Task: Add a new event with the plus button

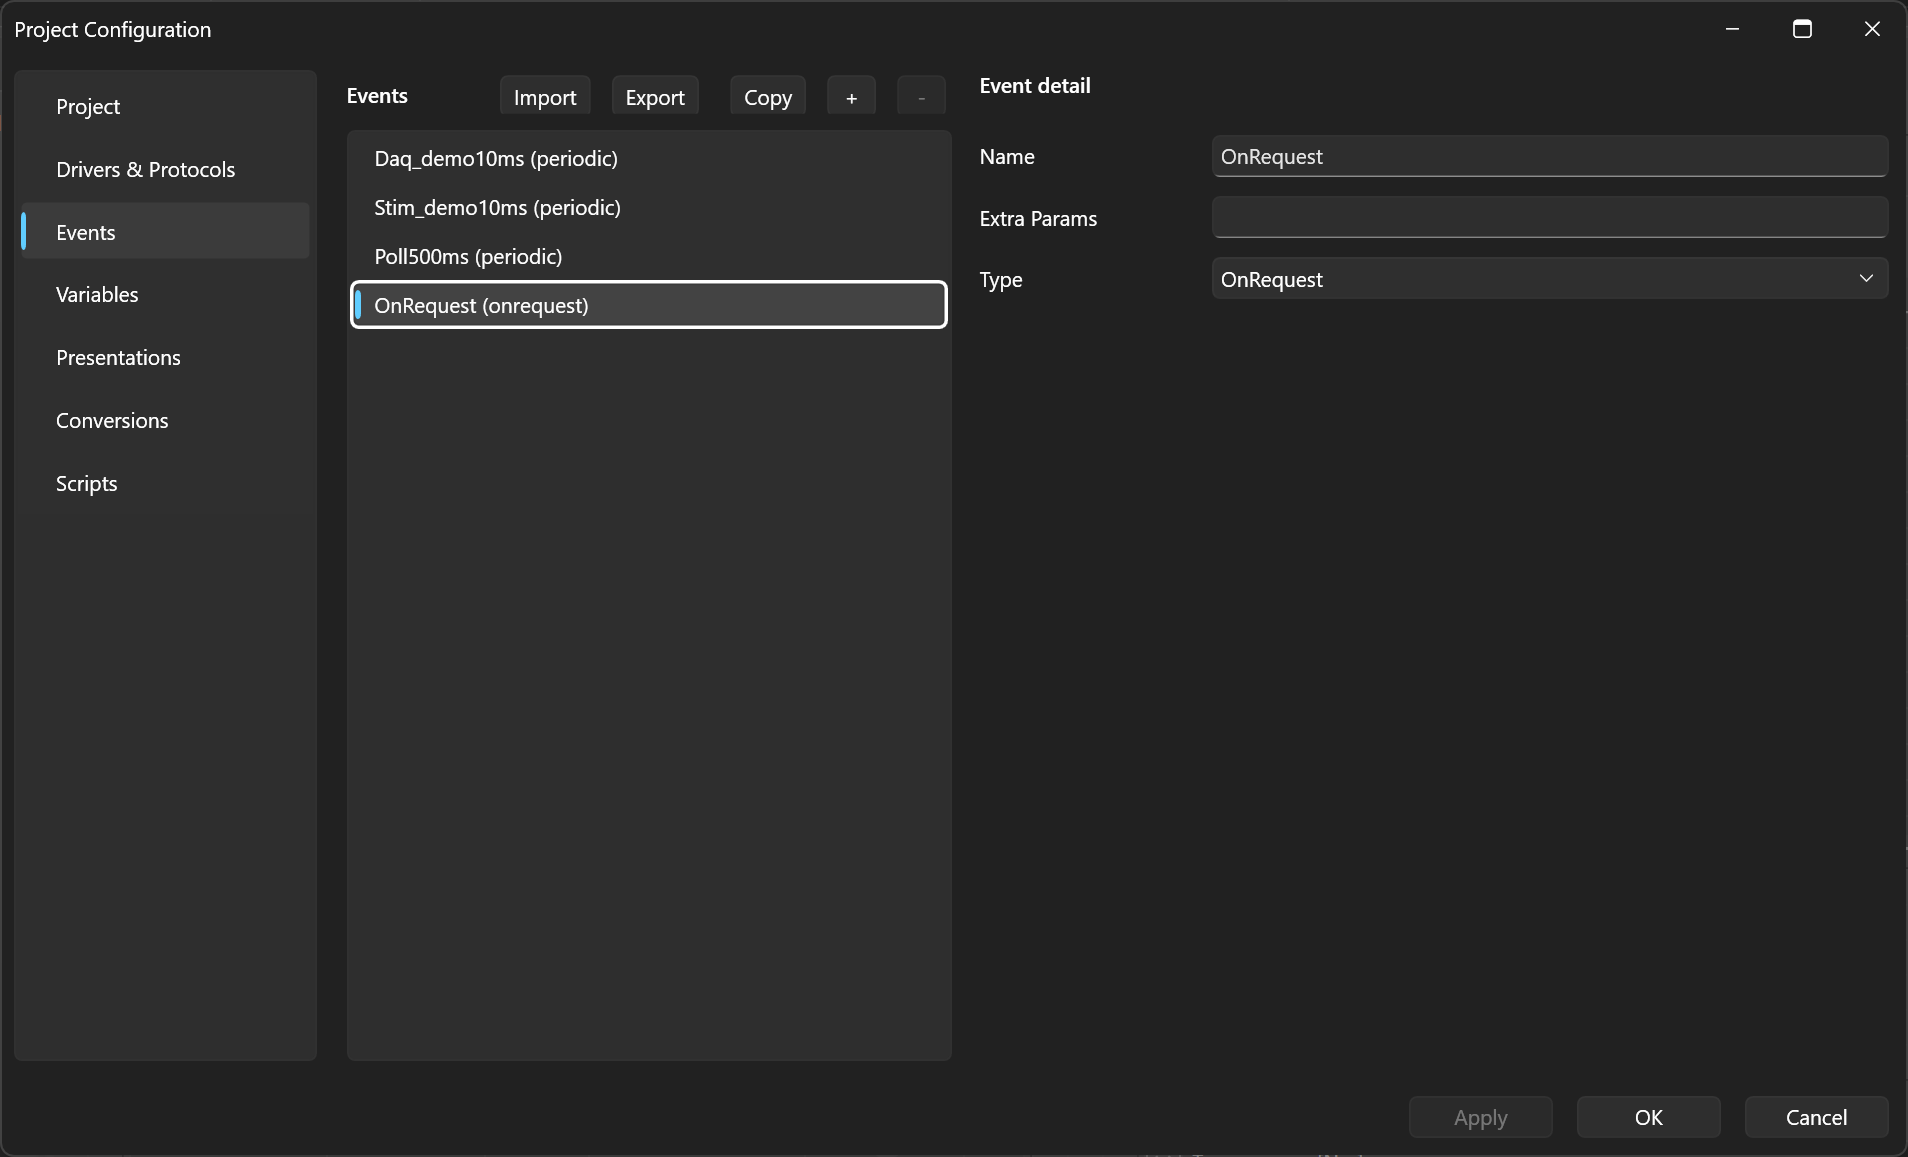Action: [851, 97]
